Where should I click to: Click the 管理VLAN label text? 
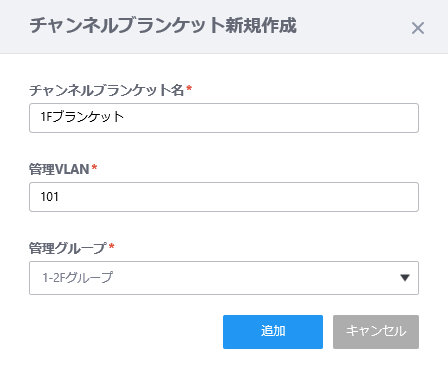pyautogui.click(x=59, y=169)
